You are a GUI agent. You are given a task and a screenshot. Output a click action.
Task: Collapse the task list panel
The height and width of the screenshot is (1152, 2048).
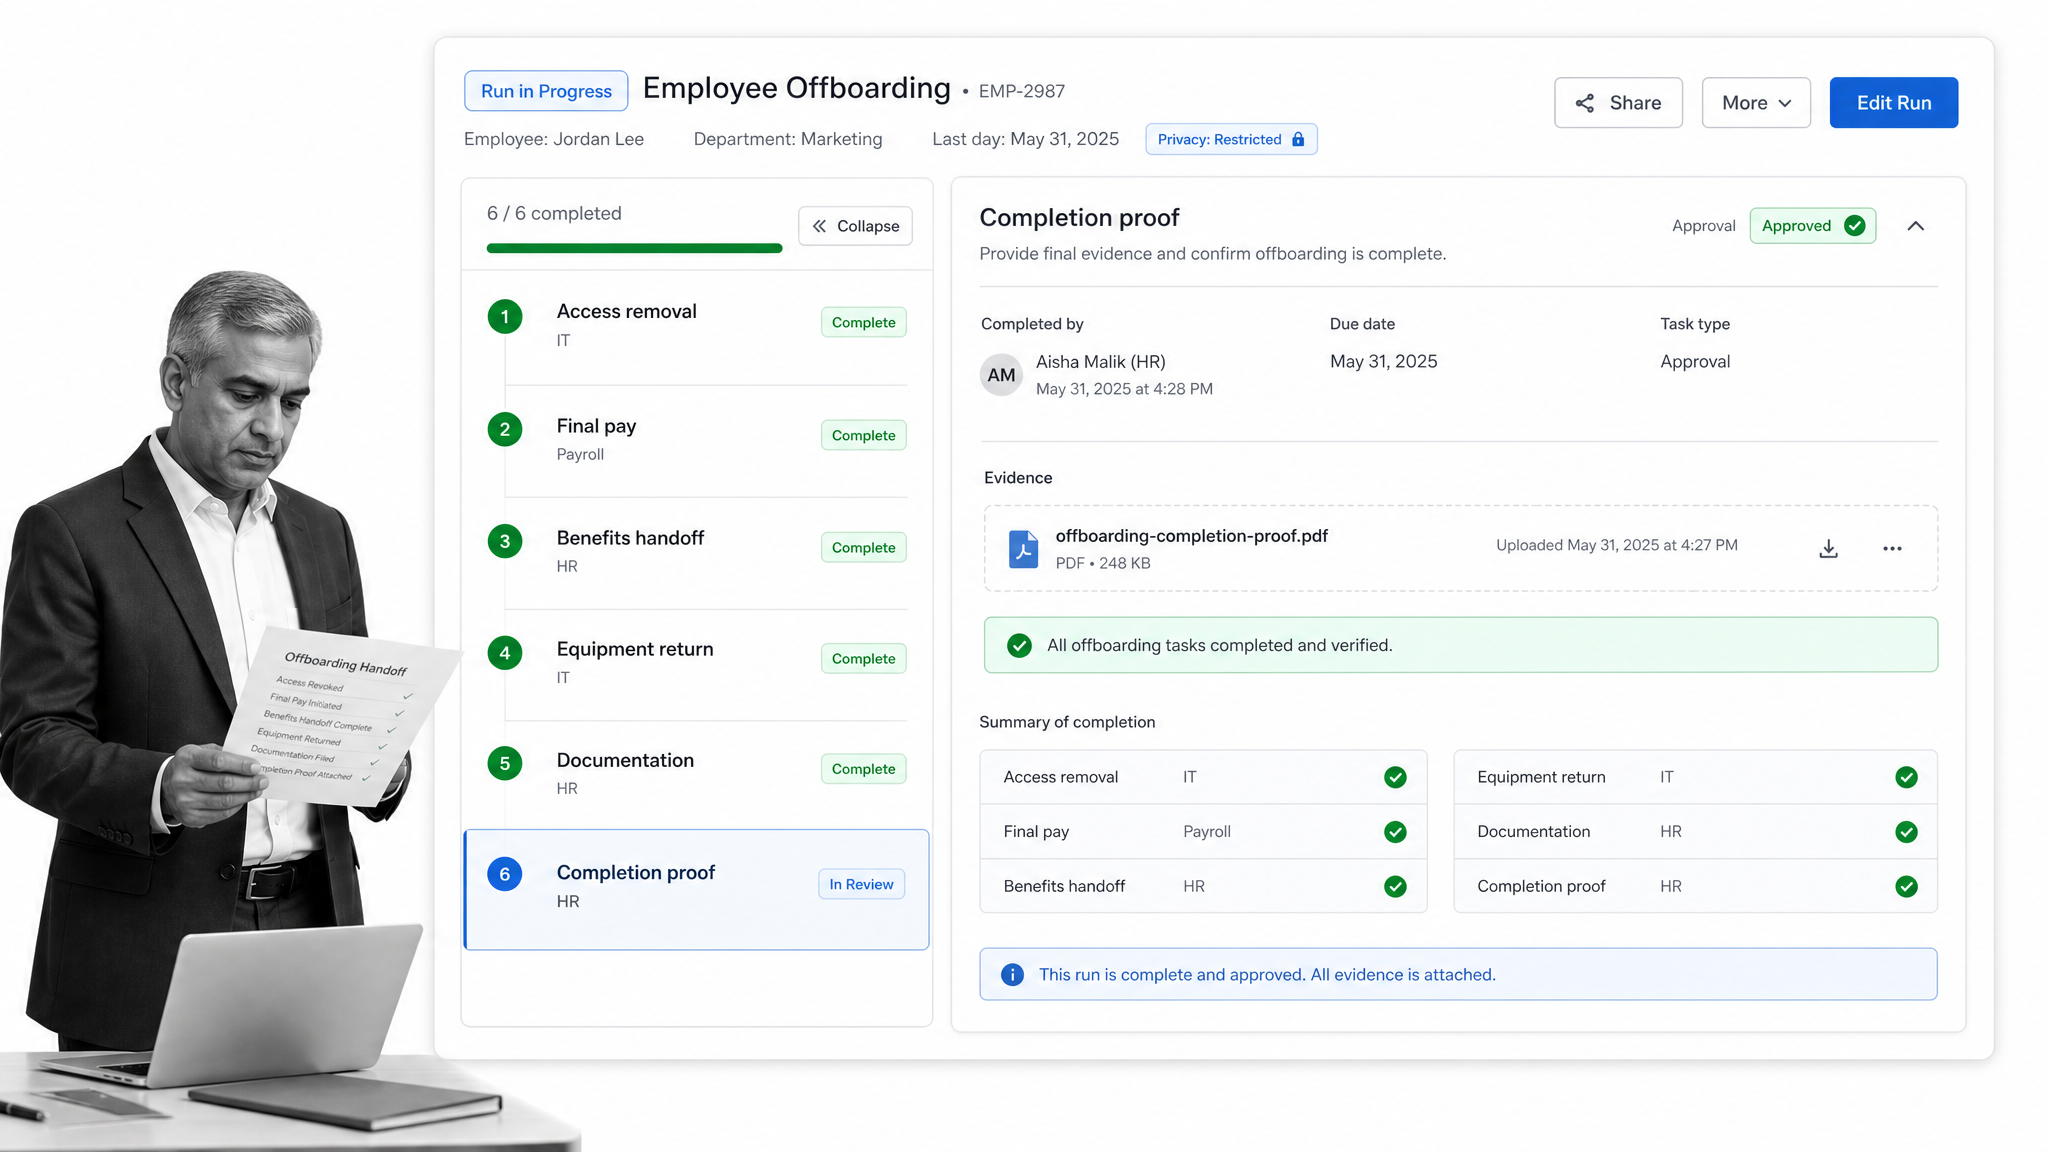pyautogui.click(x=855, y=226)
